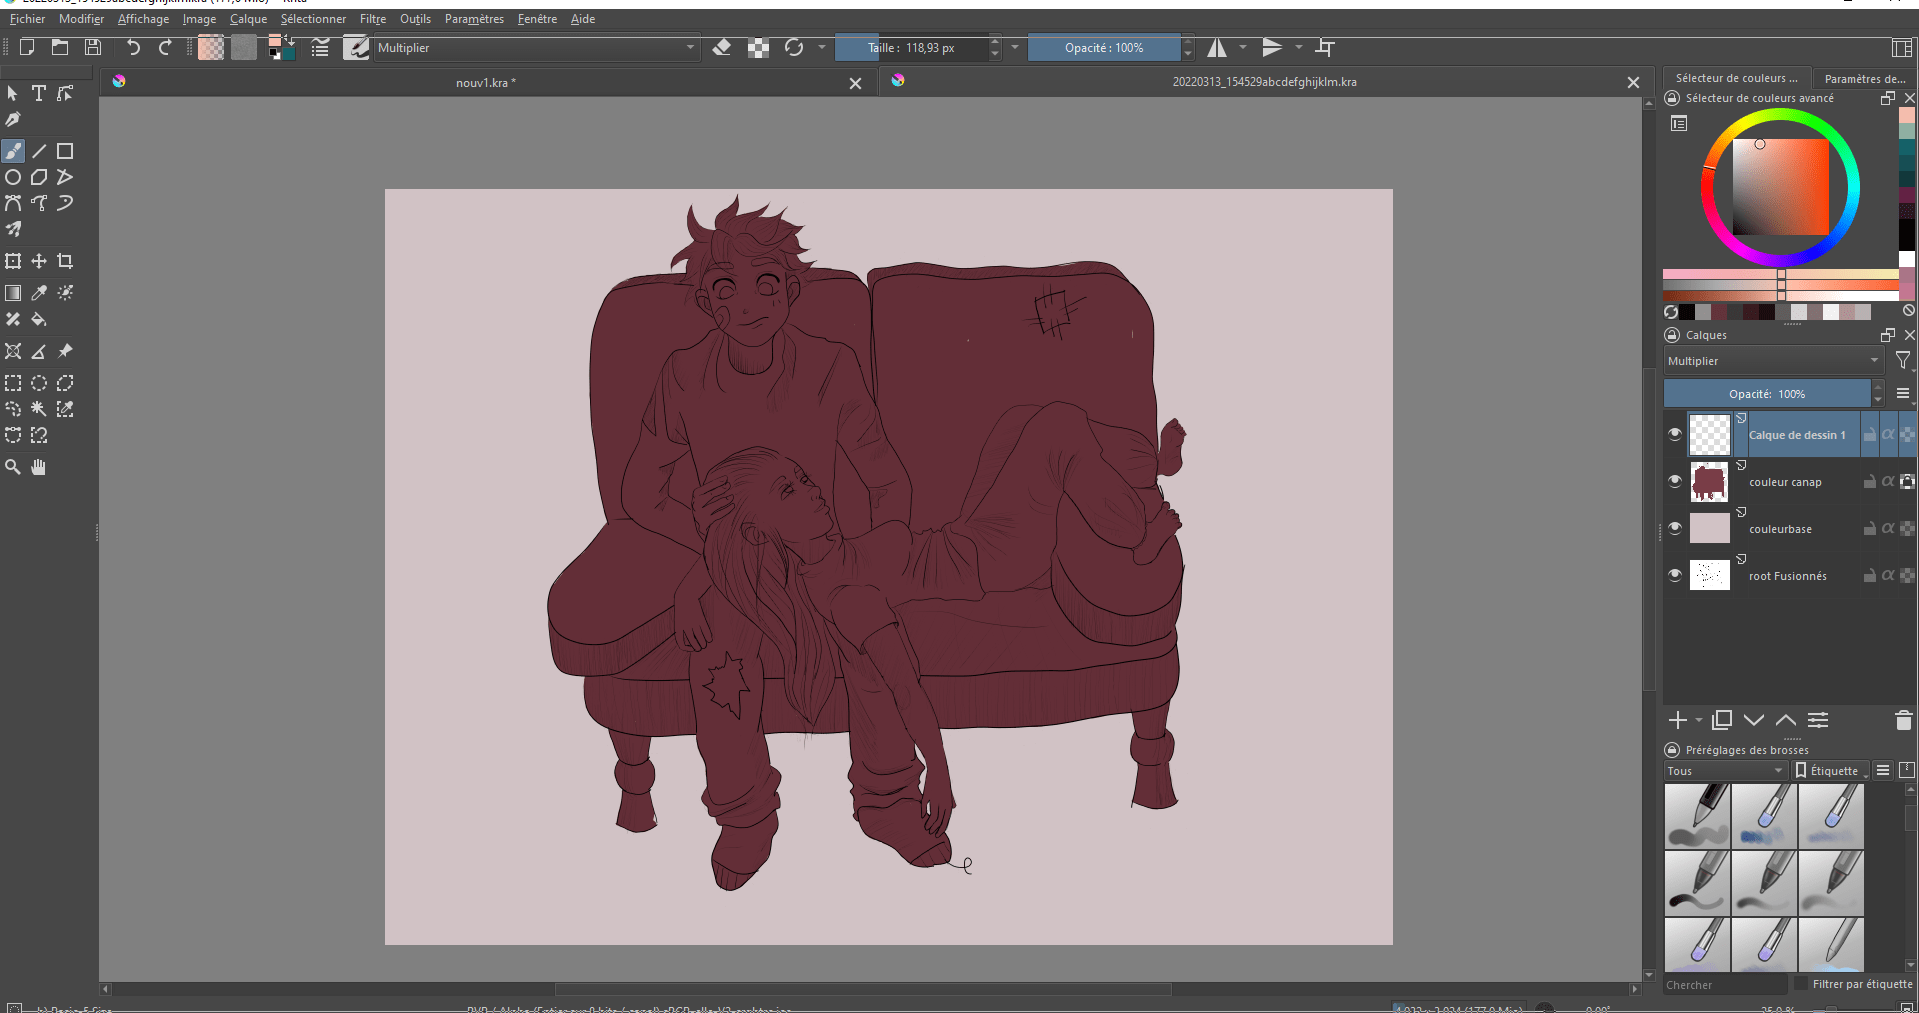
Task: Toggle eraser mode in top toolbar
Action: (721, 48)
